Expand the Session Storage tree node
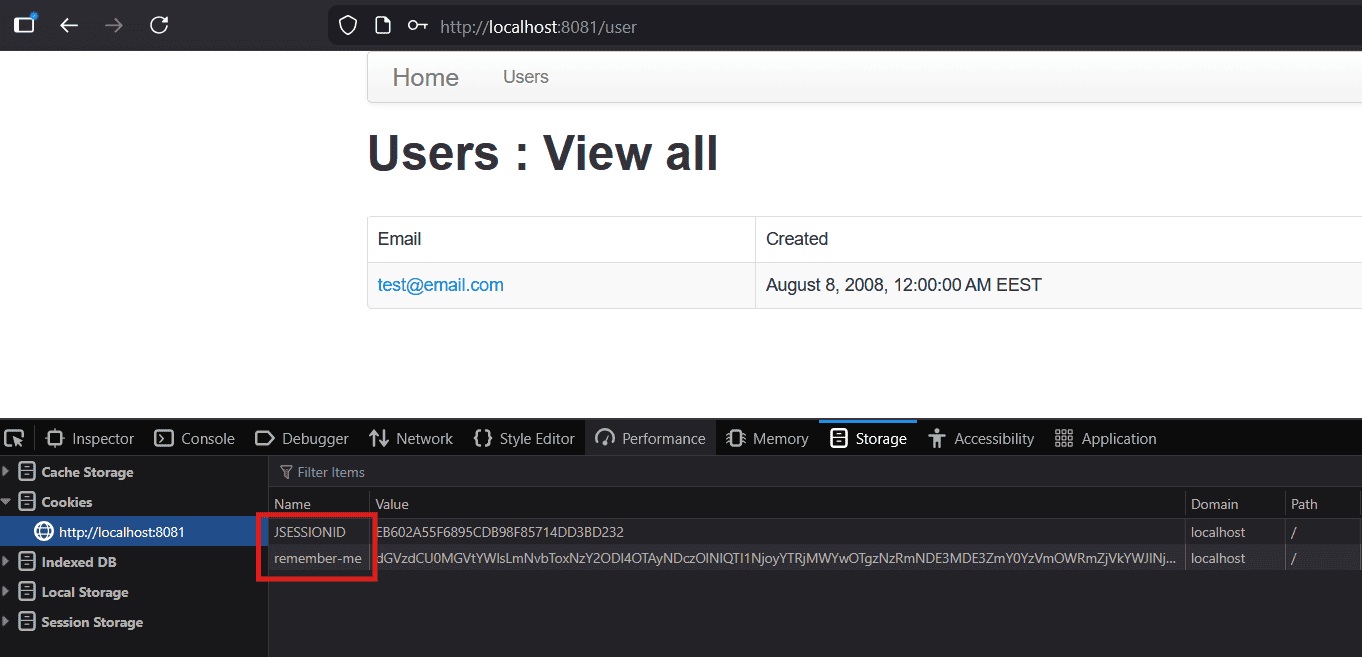The height and width of the screenshot is (657, 1362). tap(7, 622)
